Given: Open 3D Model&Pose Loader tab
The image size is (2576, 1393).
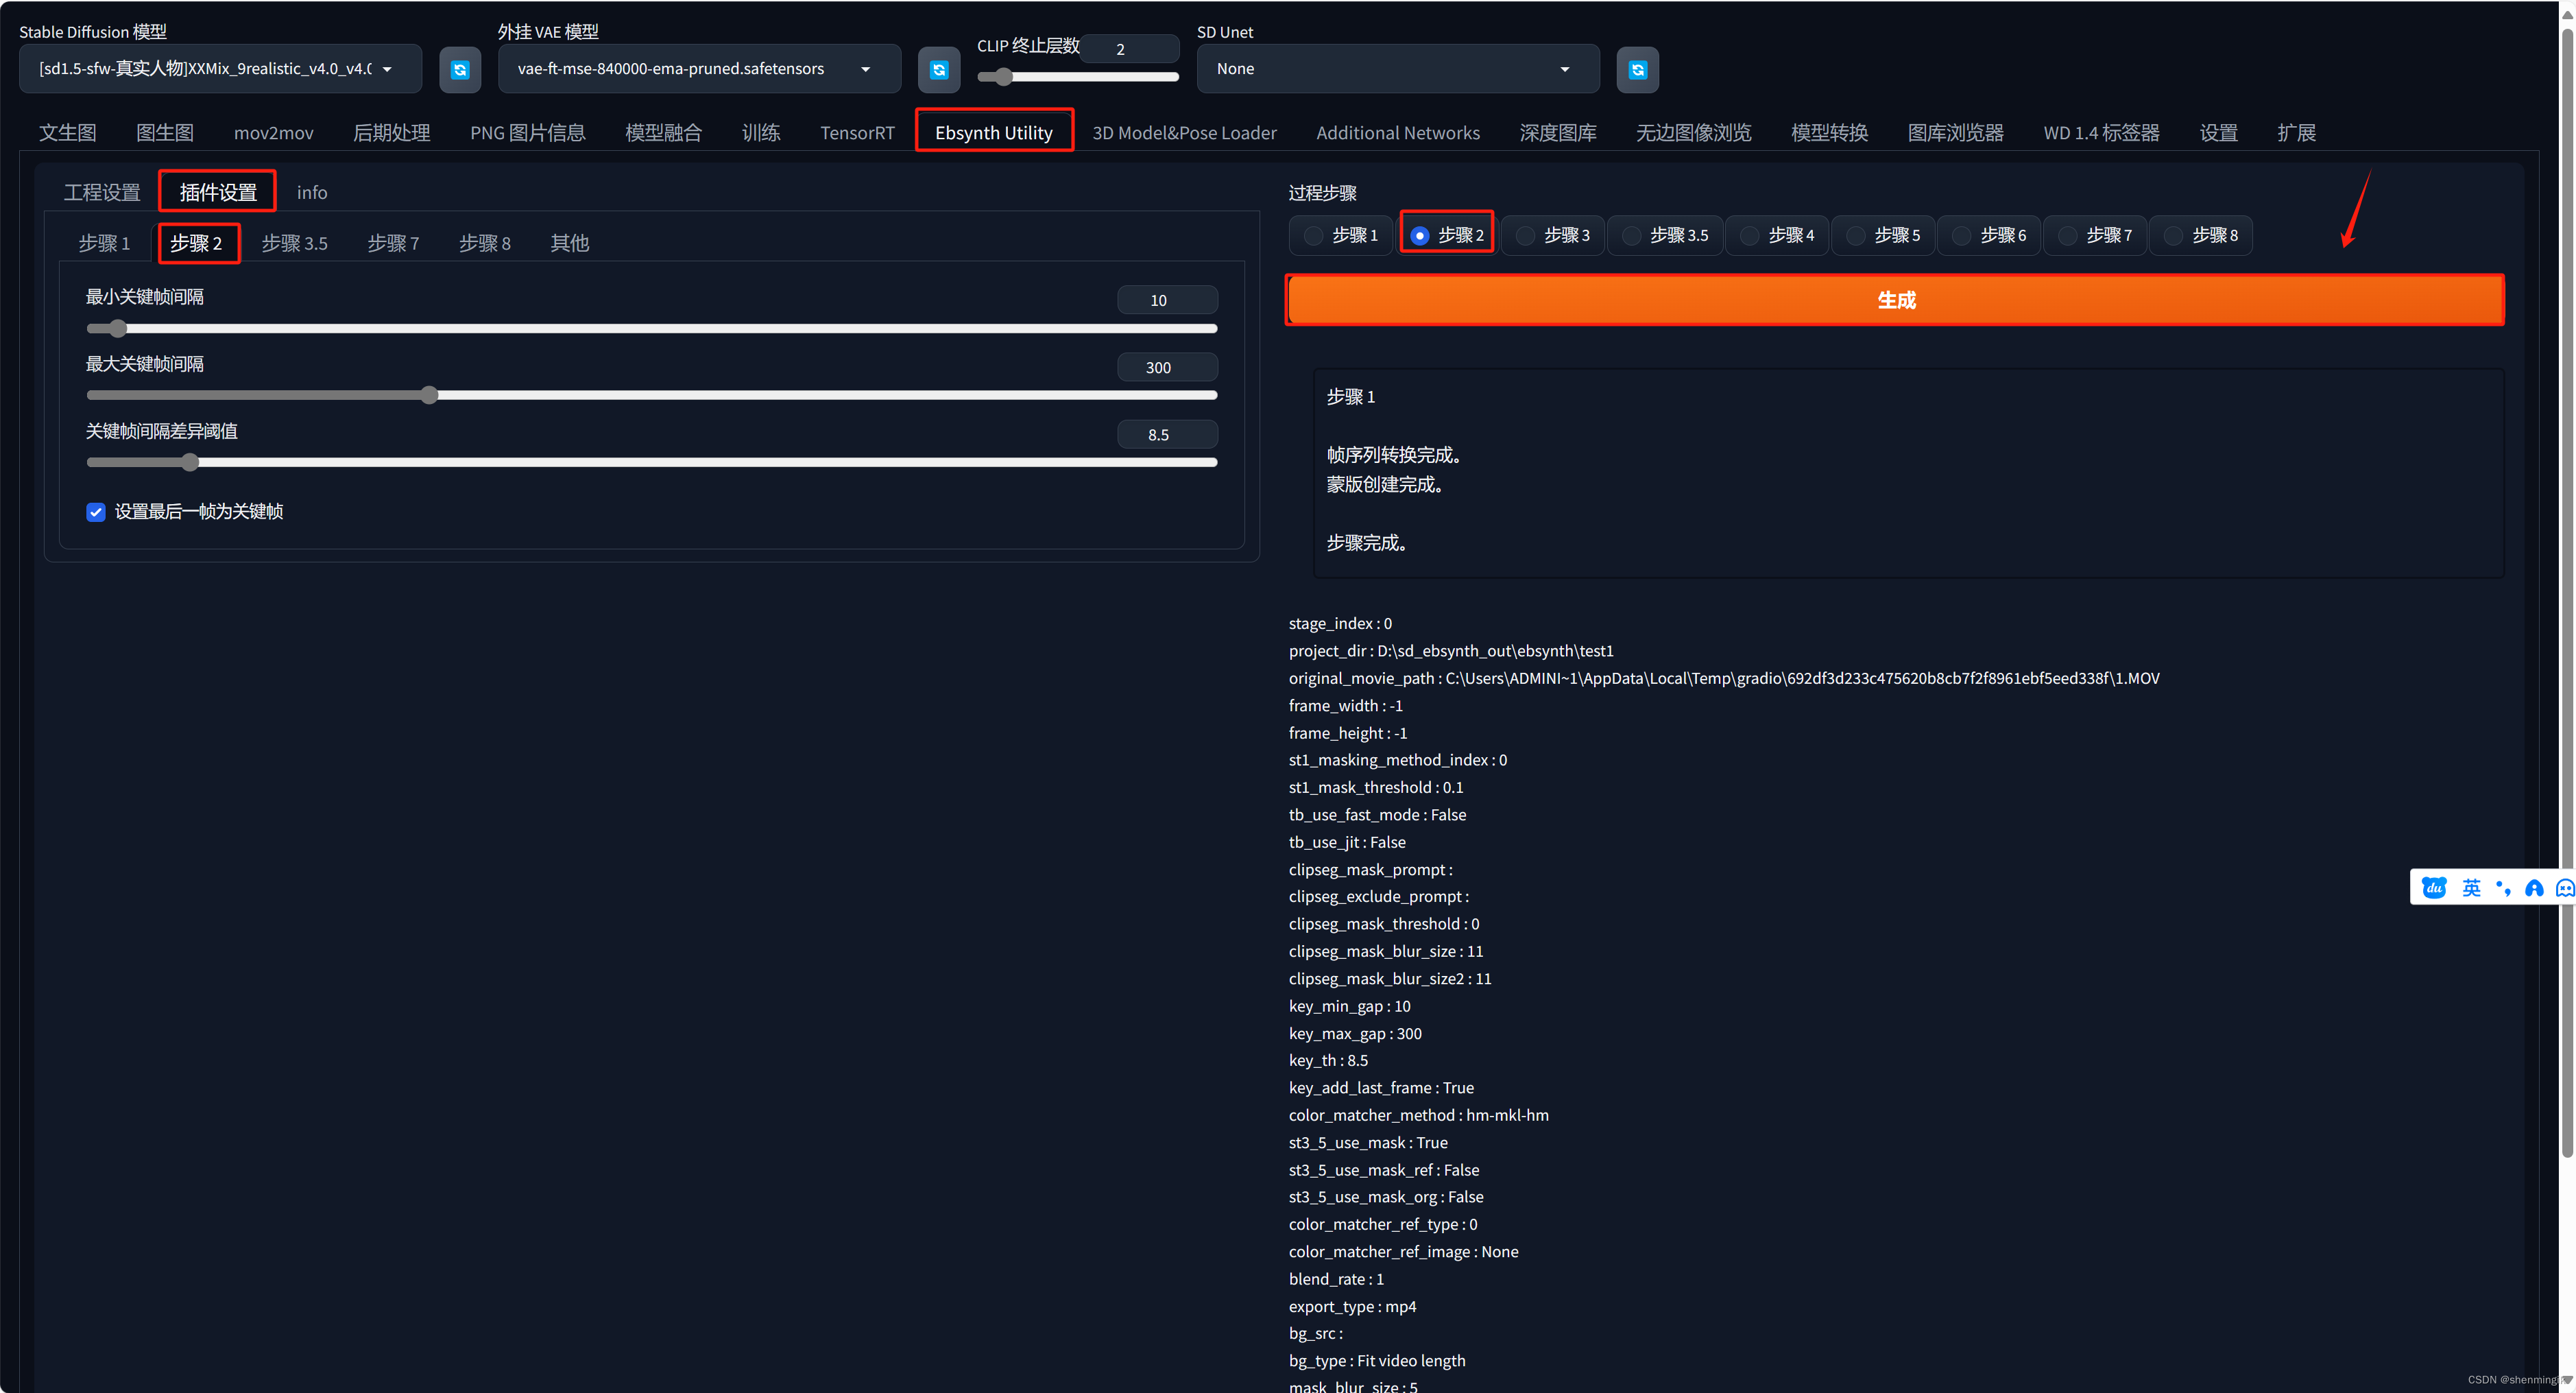Looking at the screenshot, I should coord(1184,133).
